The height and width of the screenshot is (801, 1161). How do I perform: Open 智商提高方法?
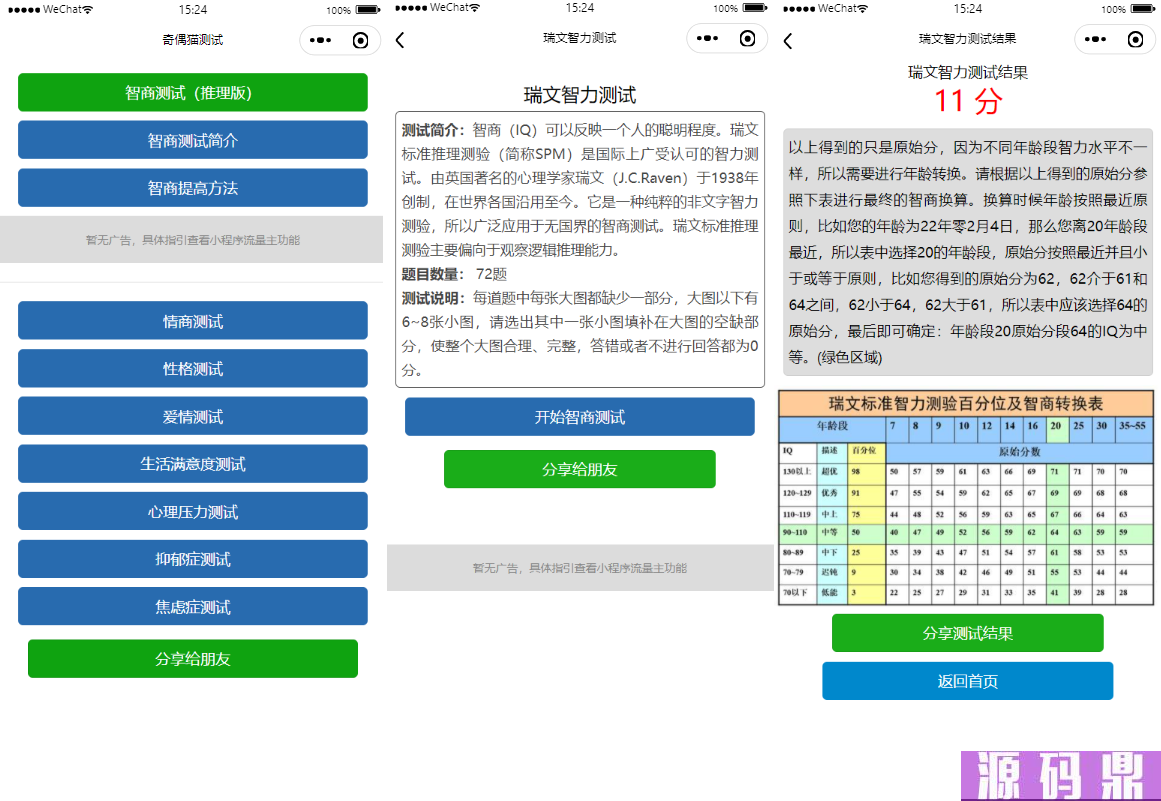pos(193,188)
